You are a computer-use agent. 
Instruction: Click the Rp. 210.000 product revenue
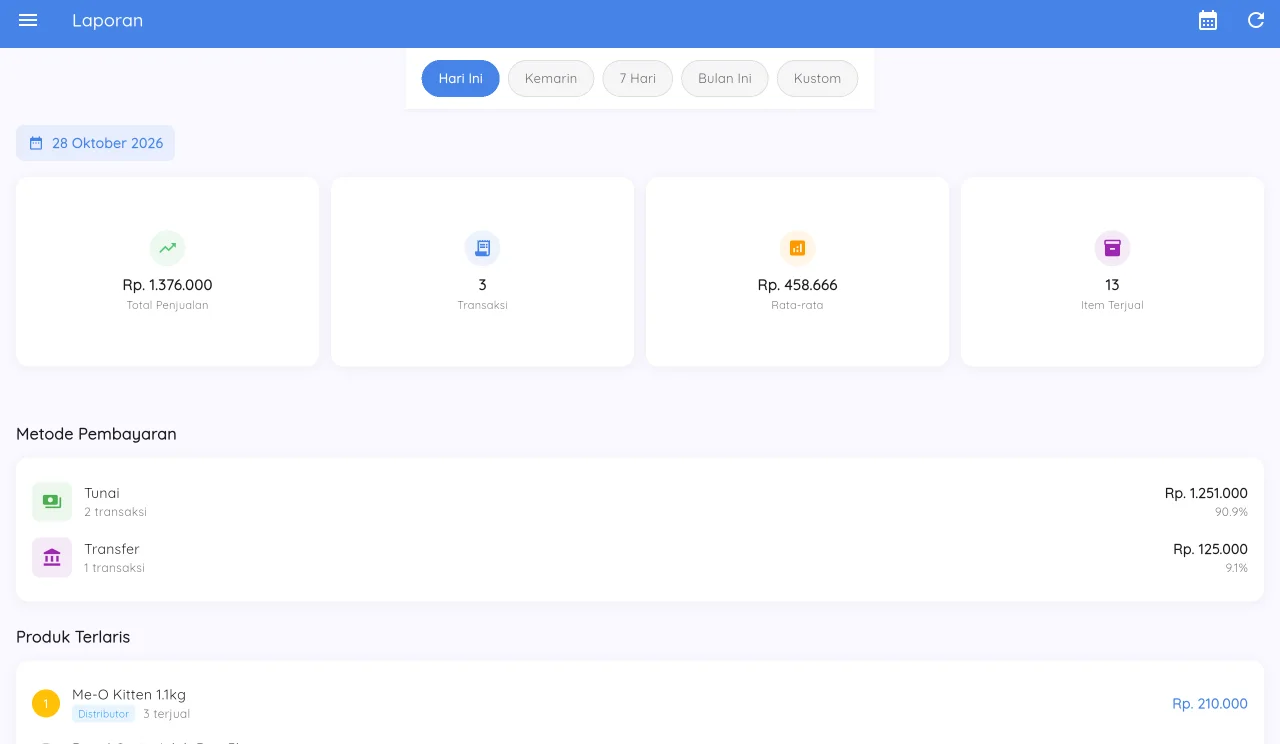(x=1210, y=704)
